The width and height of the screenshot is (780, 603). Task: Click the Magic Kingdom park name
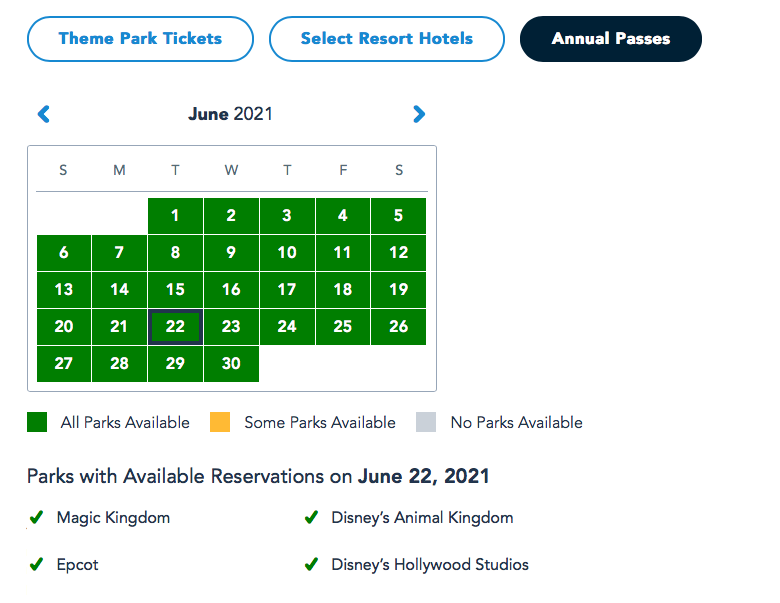(113, 518)
